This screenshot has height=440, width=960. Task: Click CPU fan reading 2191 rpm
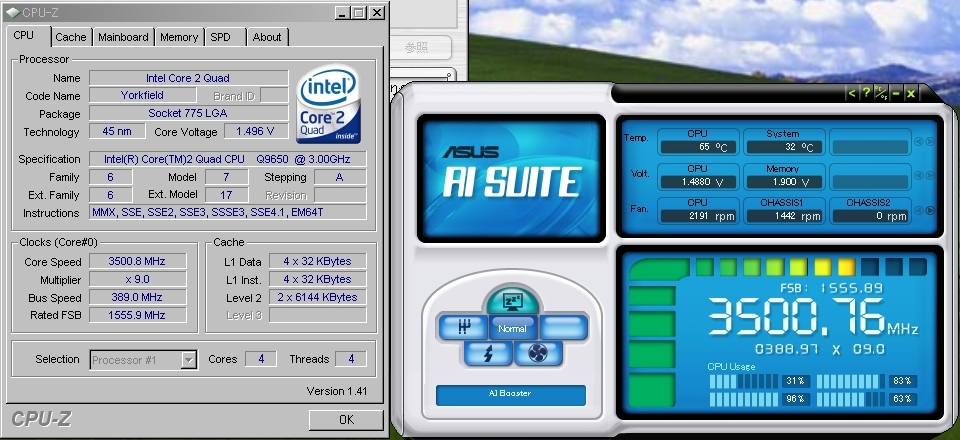[x=698, y=216]
